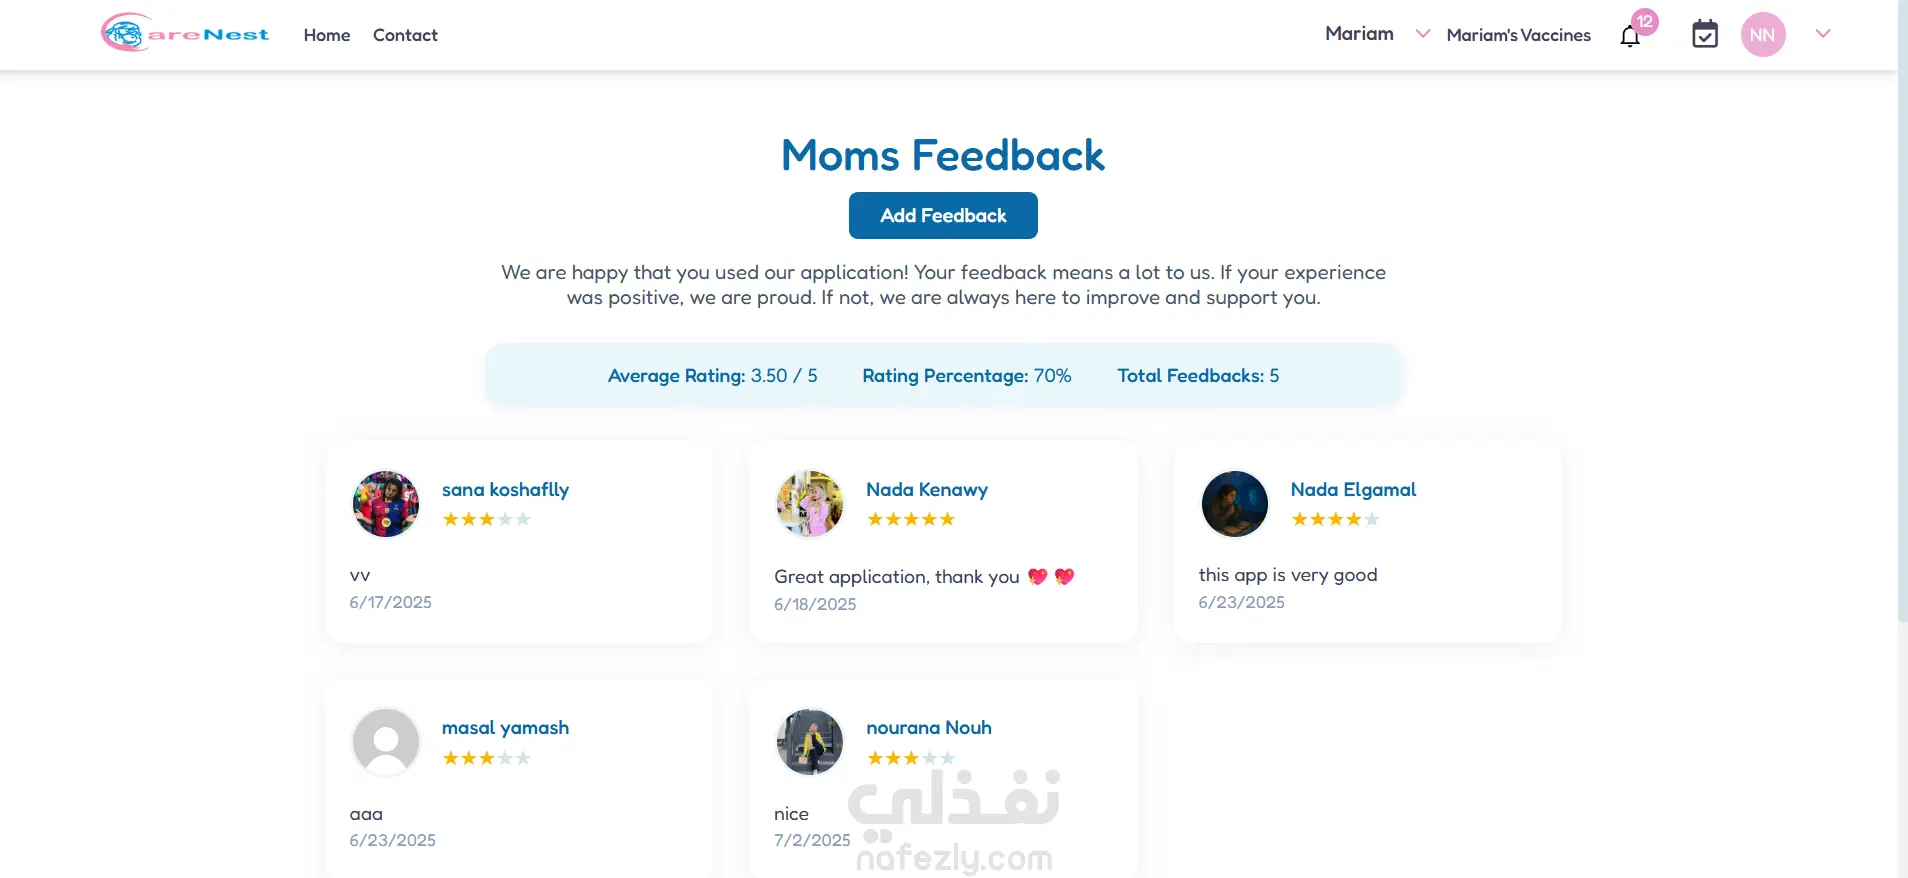This screenshot has width=1908, height=878.
Task: Open the Contact page
Action: tap(405, 35)
